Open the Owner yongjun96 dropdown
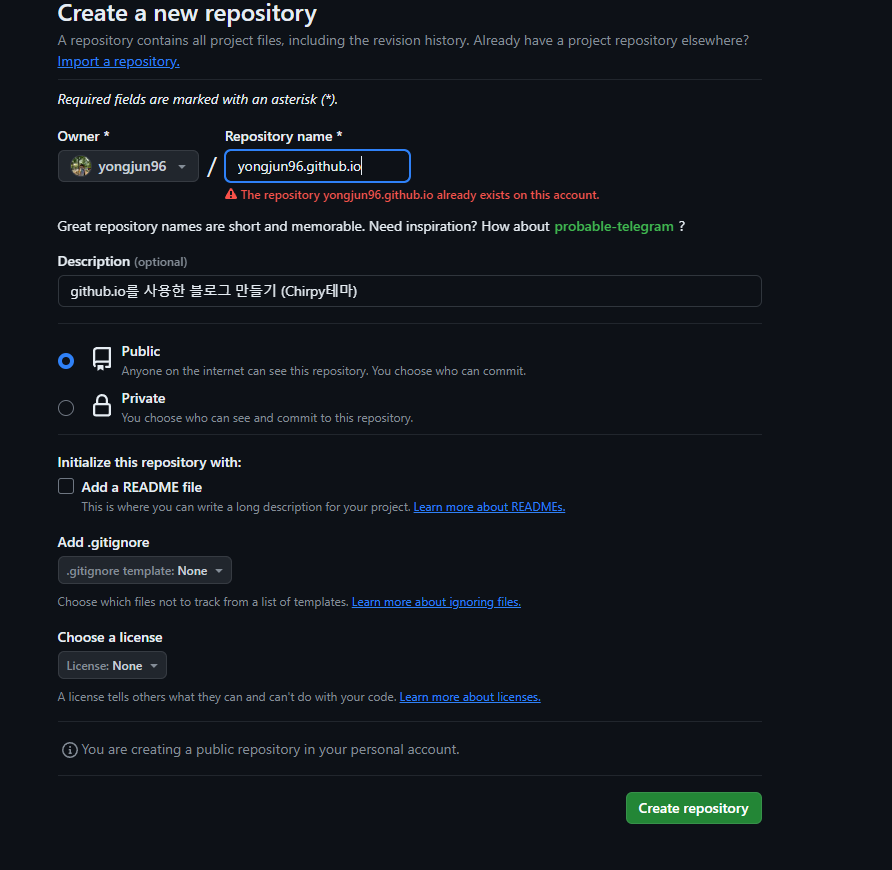892x870 pixels. pyautogui.click(x=128, y=166)
